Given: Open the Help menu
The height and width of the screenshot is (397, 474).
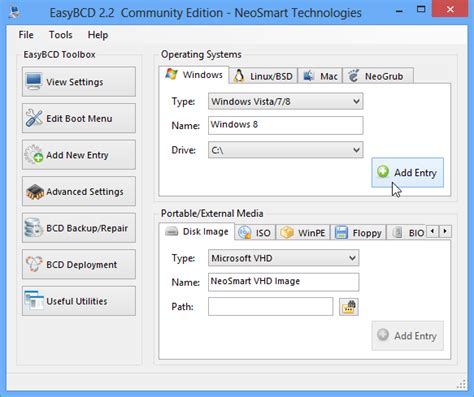Looking at the screenshot, I should pos(98,35).
